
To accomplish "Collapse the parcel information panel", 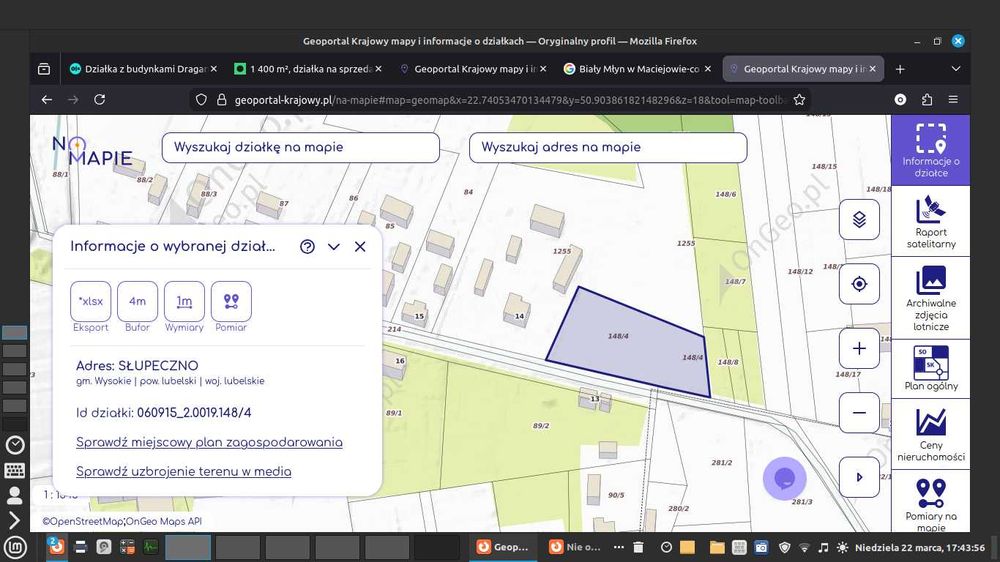I will point(334,247).
